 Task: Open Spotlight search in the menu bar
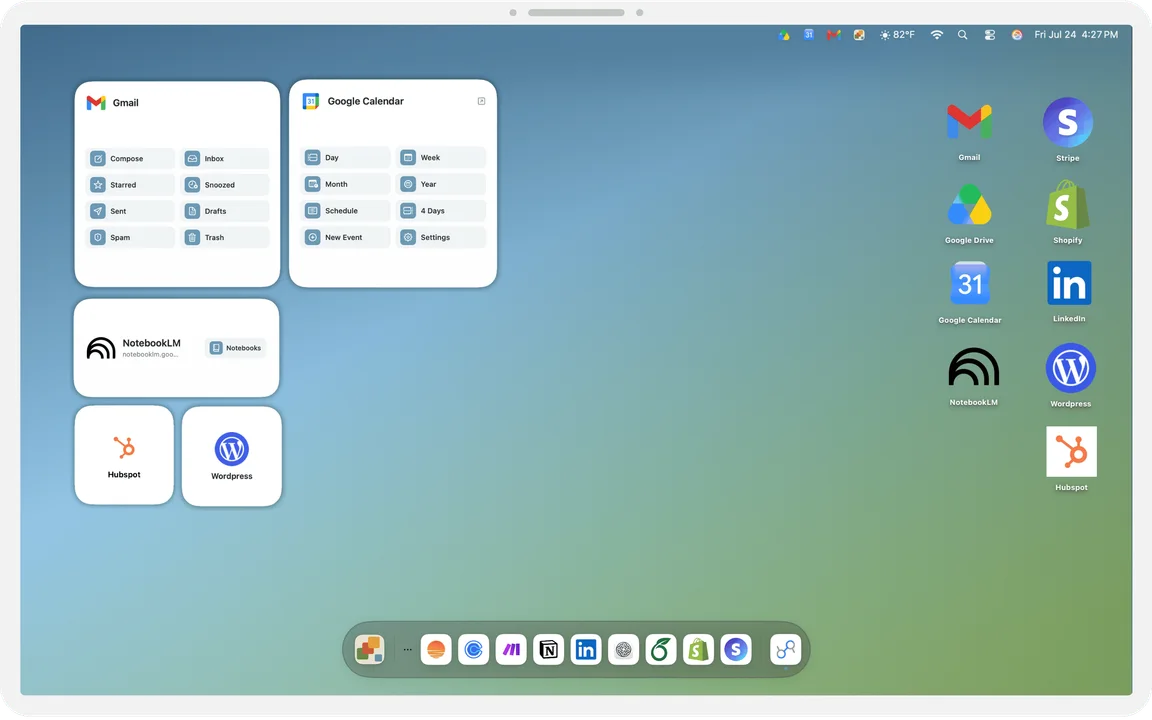962,35
